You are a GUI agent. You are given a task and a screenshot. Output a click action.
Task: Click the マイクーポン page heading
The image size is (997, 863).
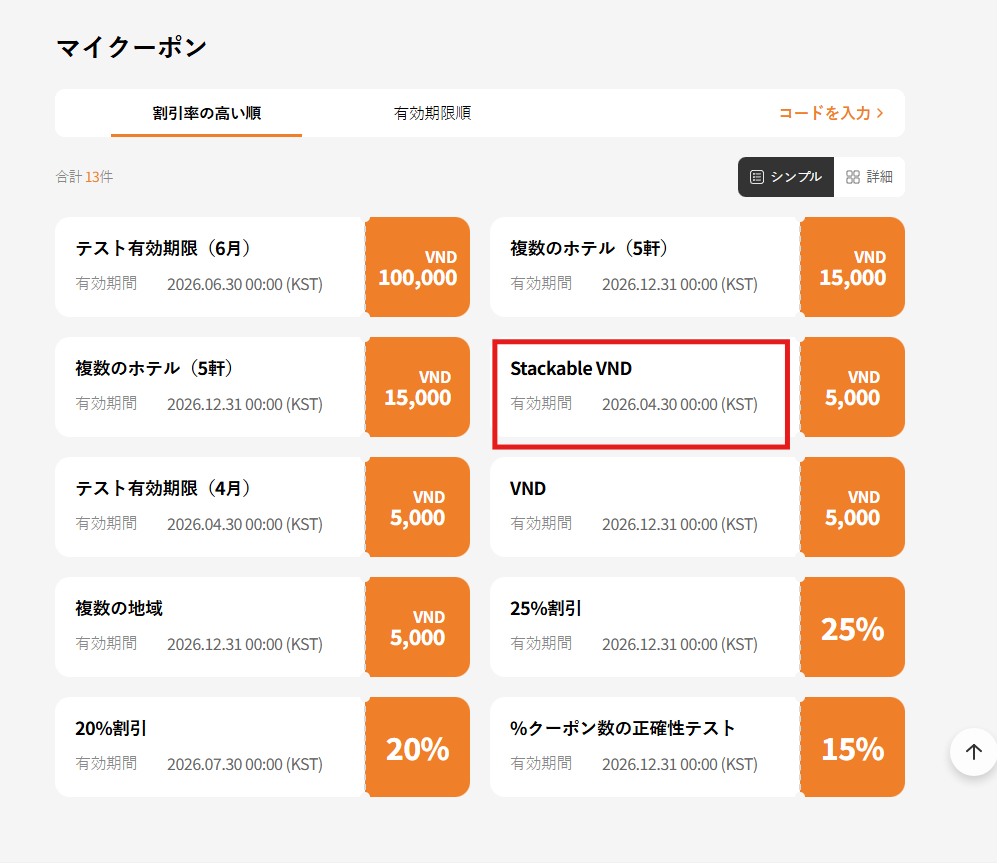pos(131,47)
